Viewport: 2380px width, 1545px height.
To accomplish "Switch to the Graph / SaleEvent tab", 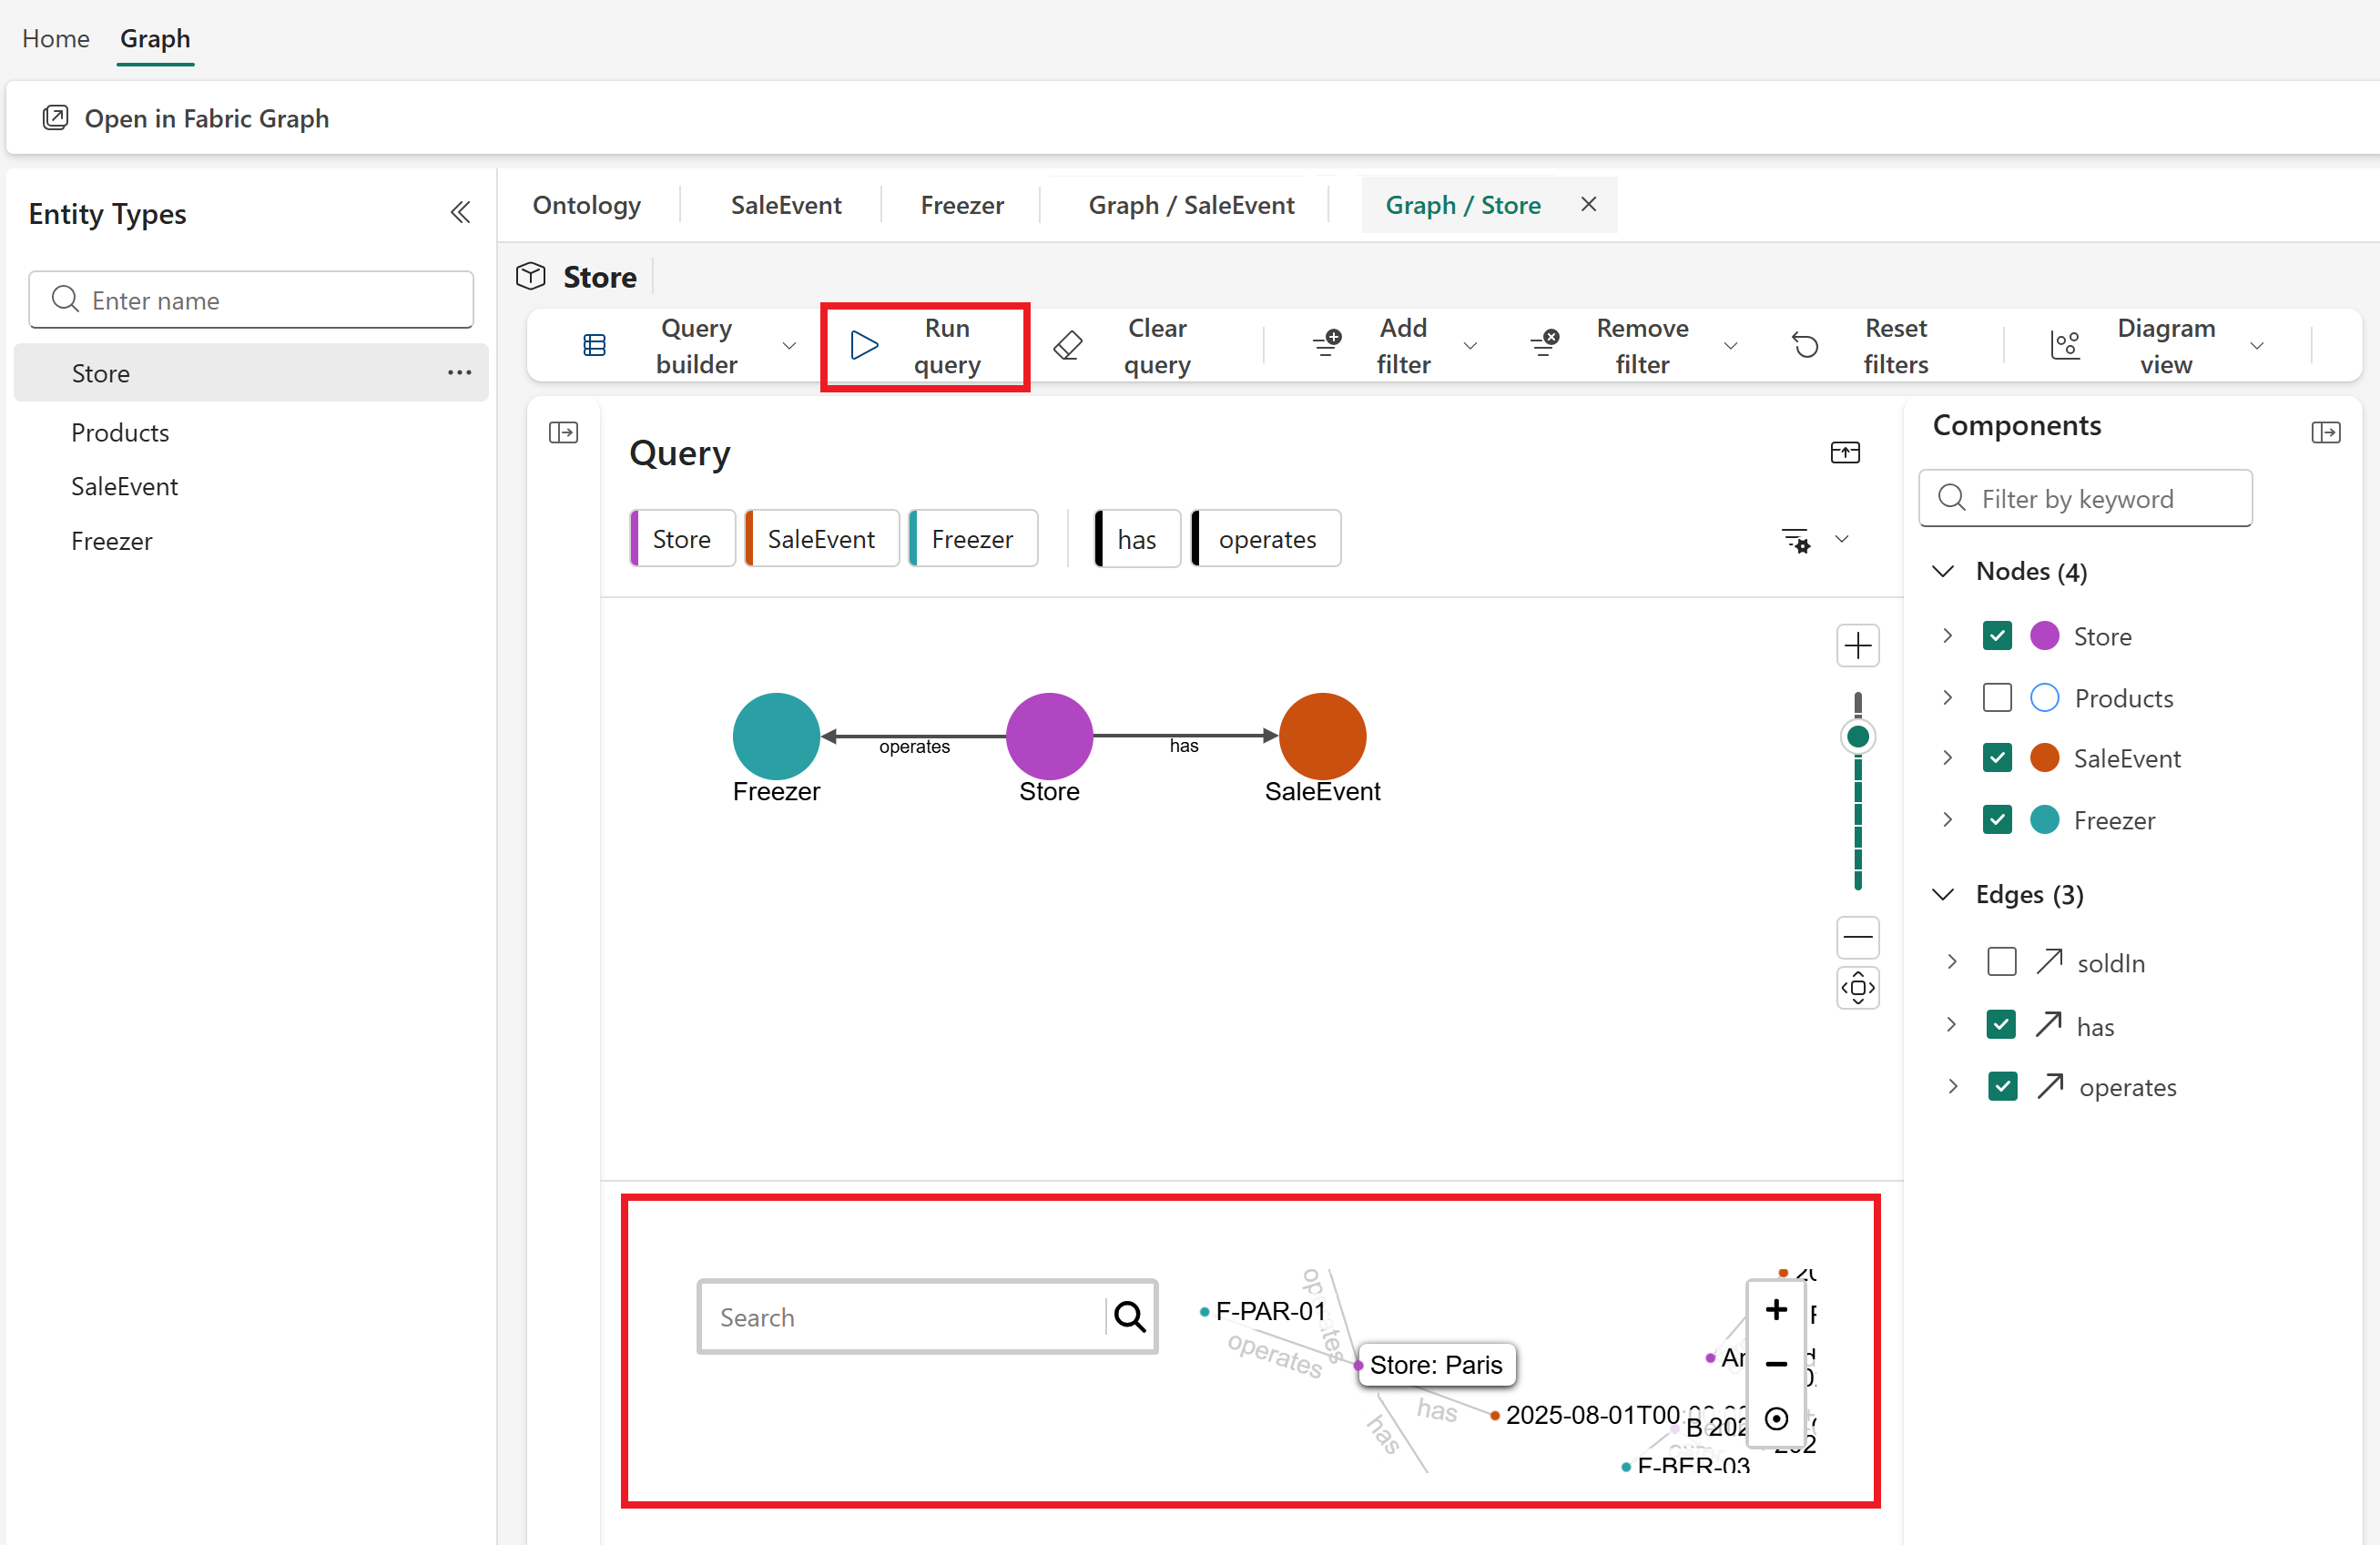I will 1190,205.
